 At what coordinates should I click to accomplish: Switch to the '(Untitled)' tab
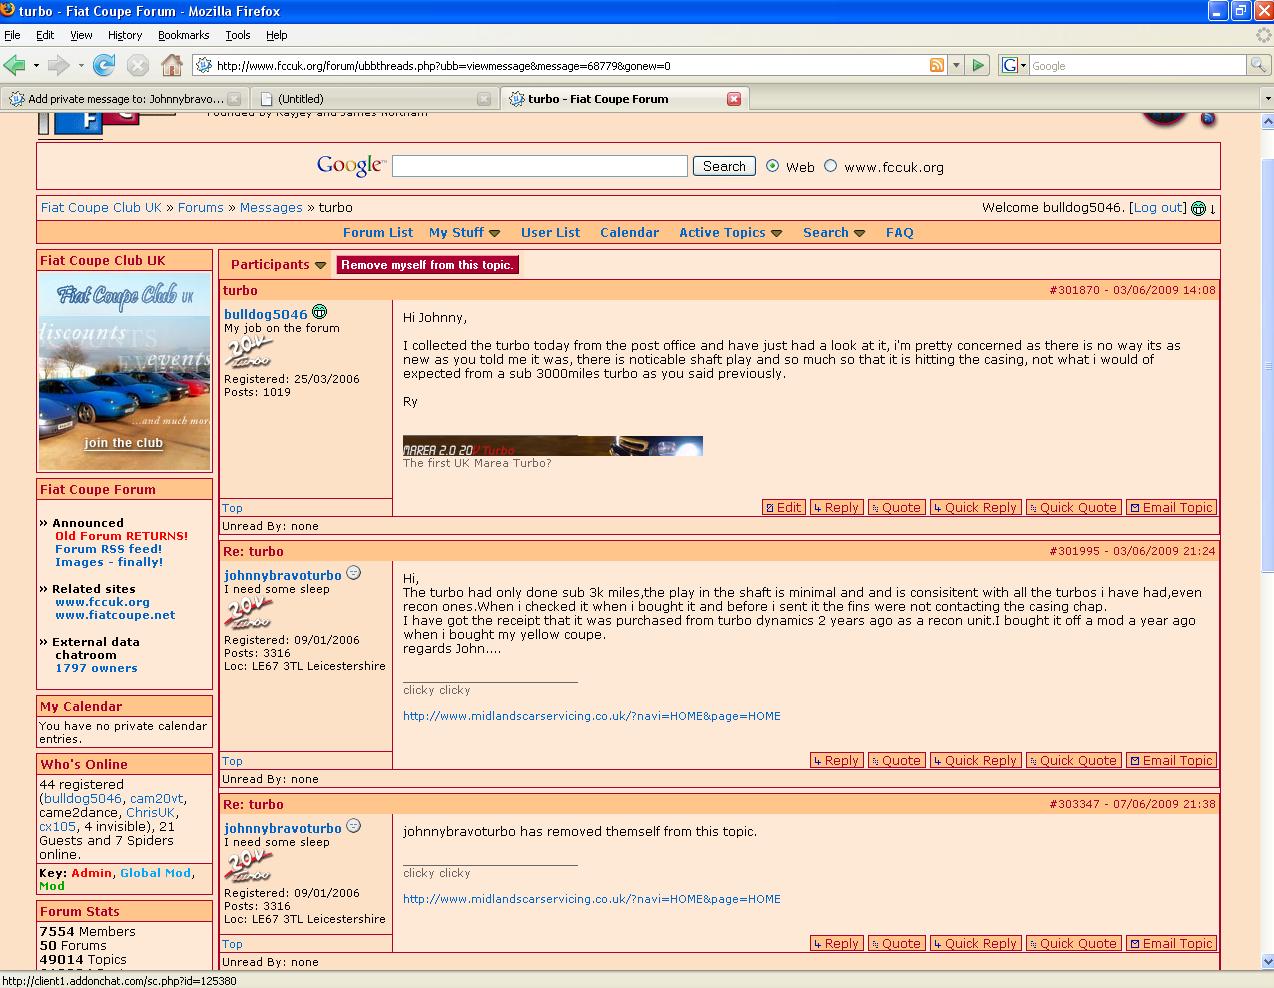[x=374, y=98]
